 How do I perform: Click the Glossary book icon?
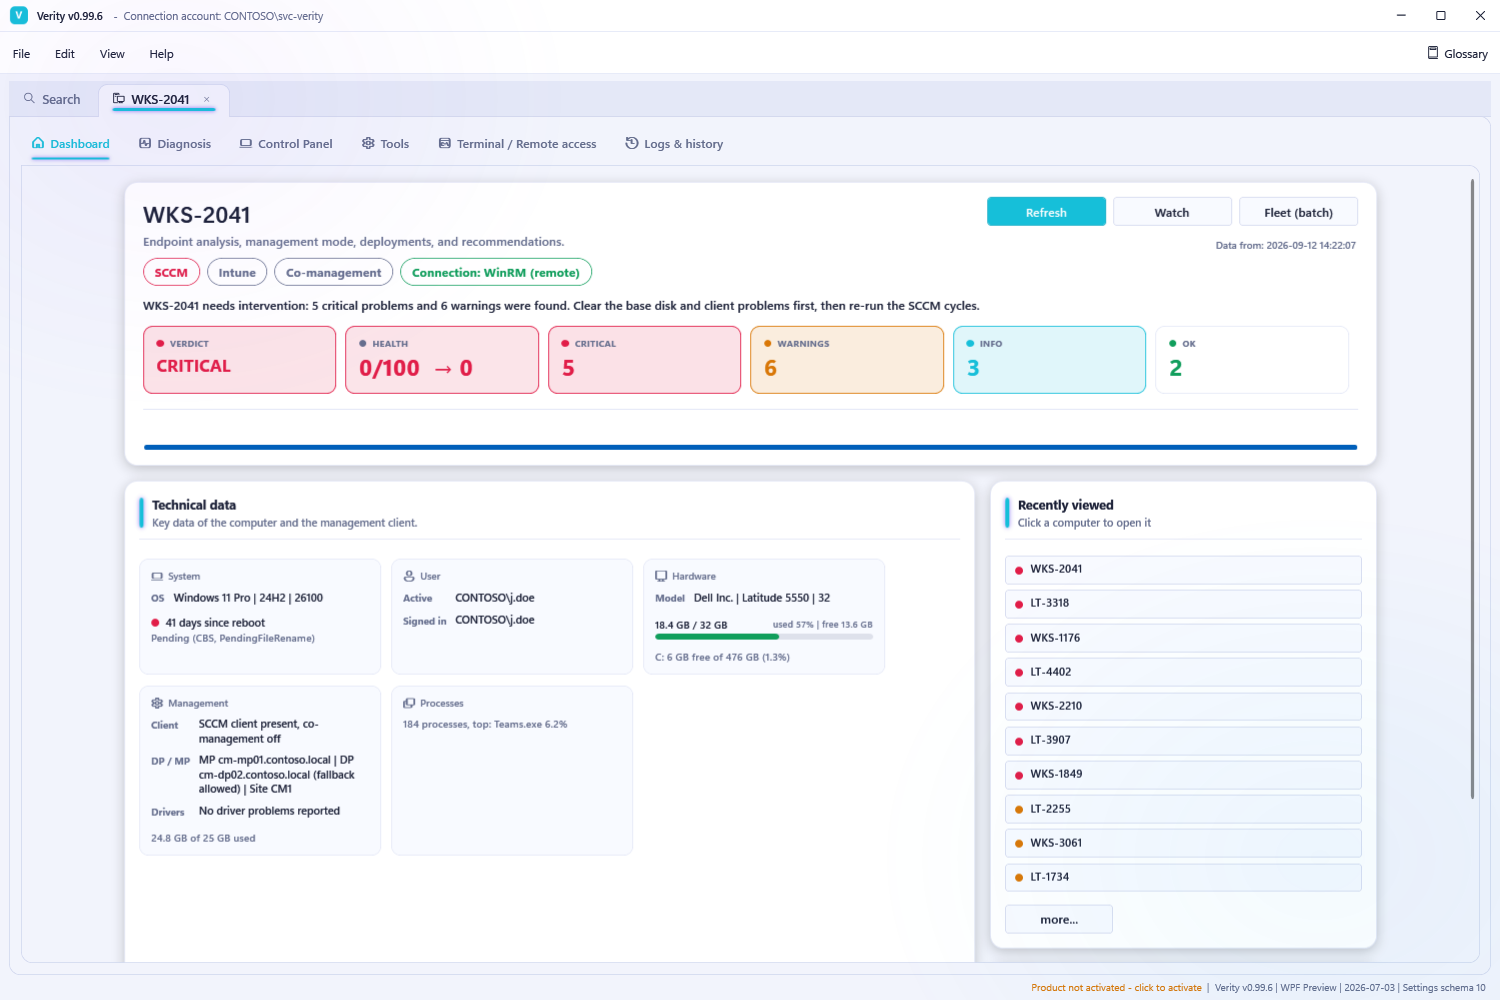click(x=1433, y=53)
